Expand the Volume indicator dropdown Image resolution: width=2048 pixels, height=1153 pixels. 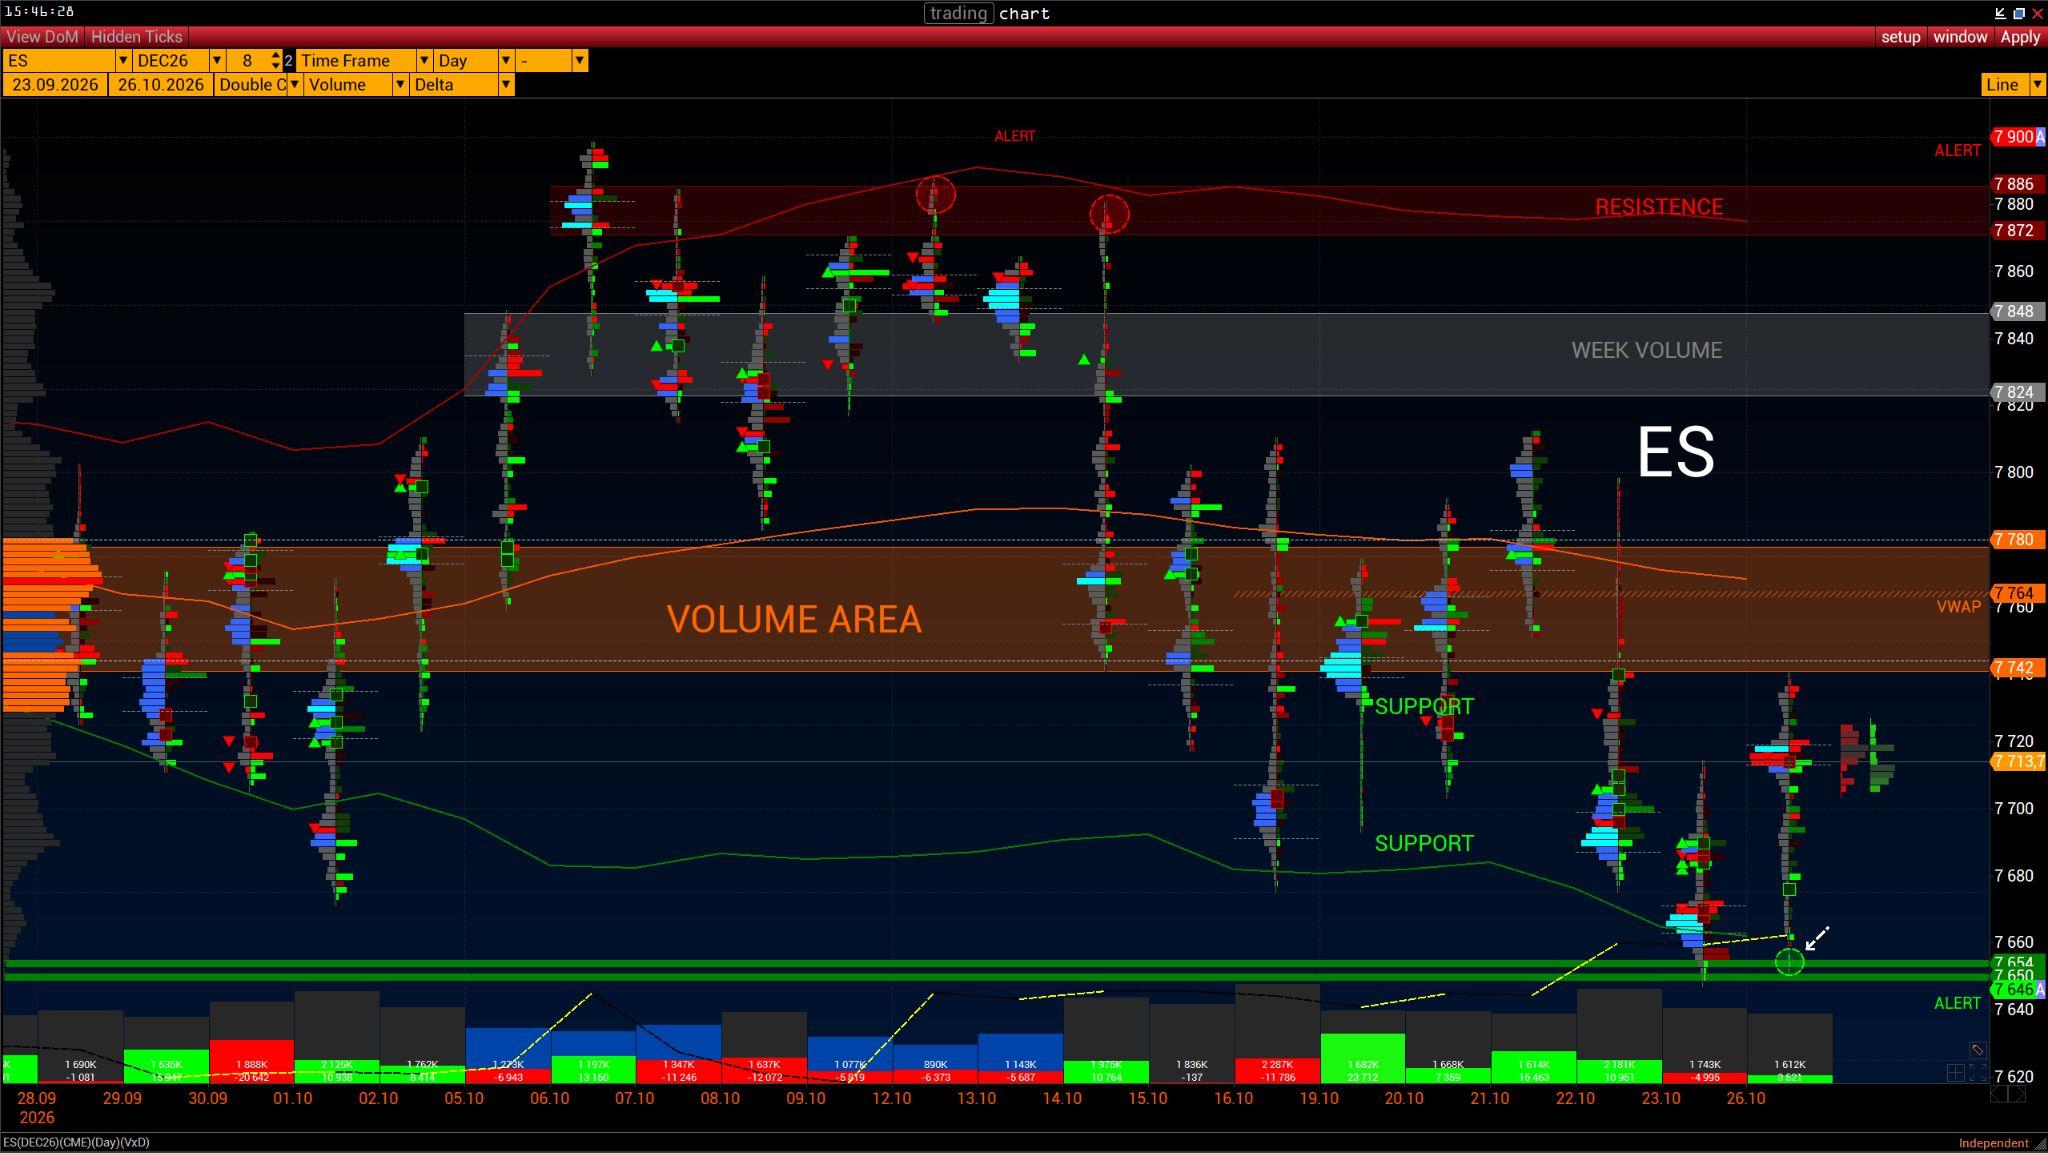coord(400,85)
